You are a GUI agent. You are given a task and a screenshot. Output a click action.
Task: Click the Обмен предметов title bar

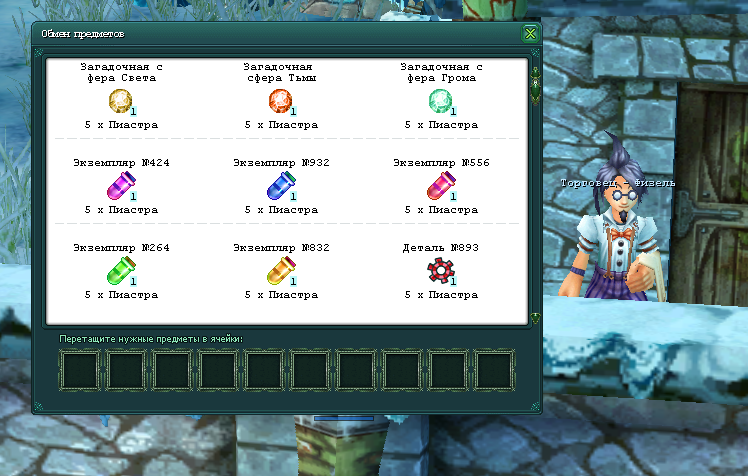(276, 33)
